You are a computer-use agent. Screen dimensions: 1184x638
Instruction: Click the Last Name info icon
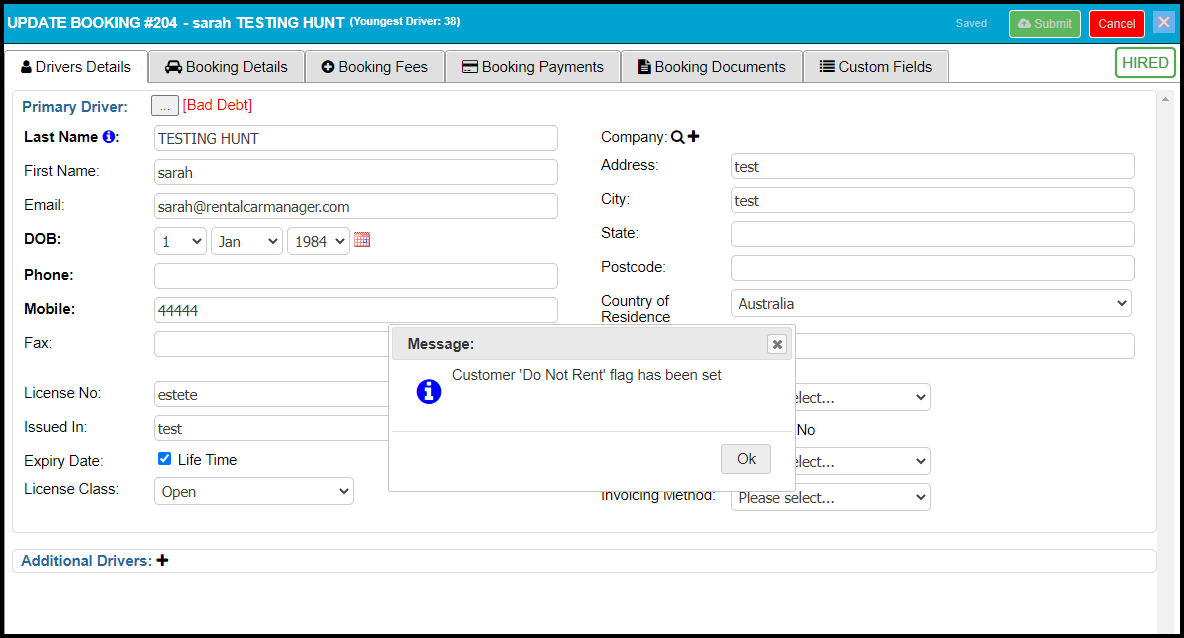click(x=109, y=137)
